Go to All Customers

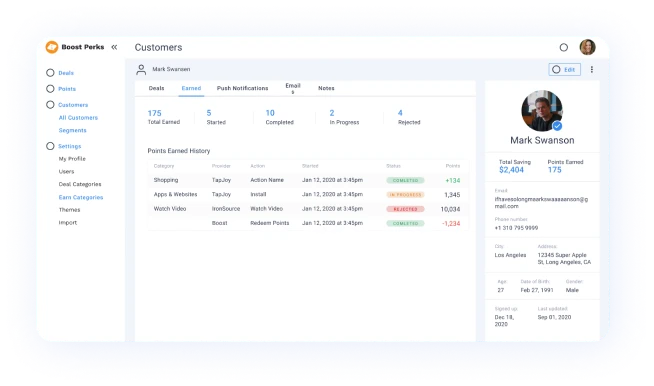[78, 118]
